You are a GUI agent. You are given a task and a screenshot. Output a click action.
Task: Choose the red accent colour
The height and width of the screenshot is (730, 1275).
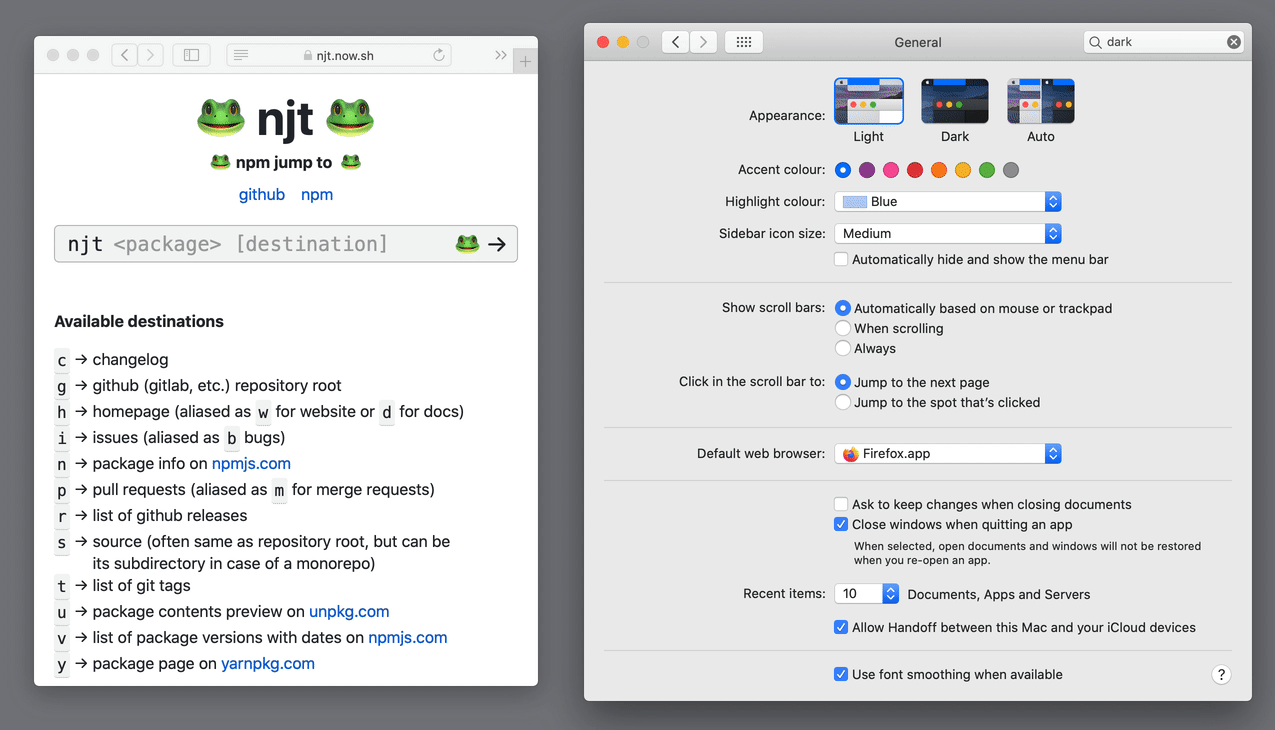(915, 170)
